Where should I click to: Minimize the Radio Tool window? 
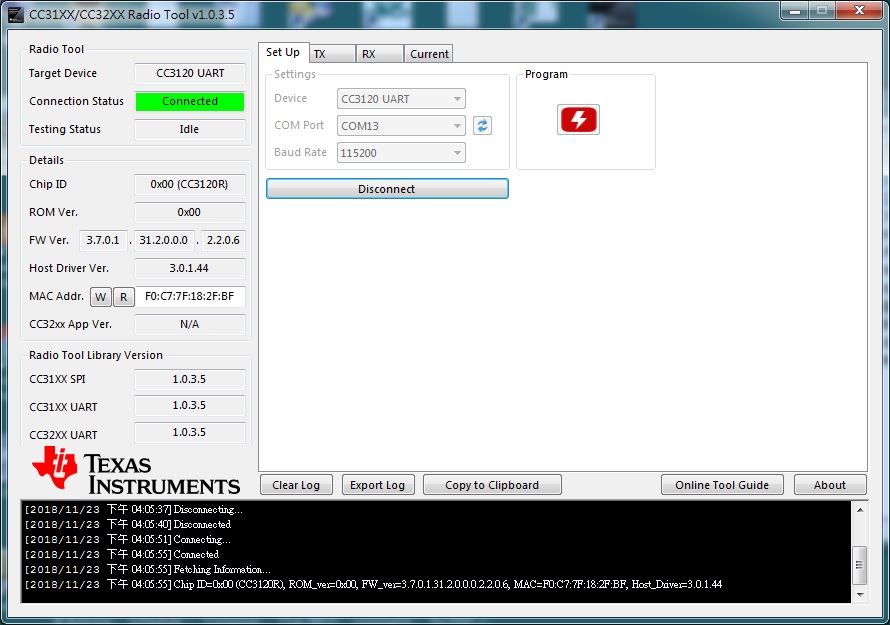(795, 11)
